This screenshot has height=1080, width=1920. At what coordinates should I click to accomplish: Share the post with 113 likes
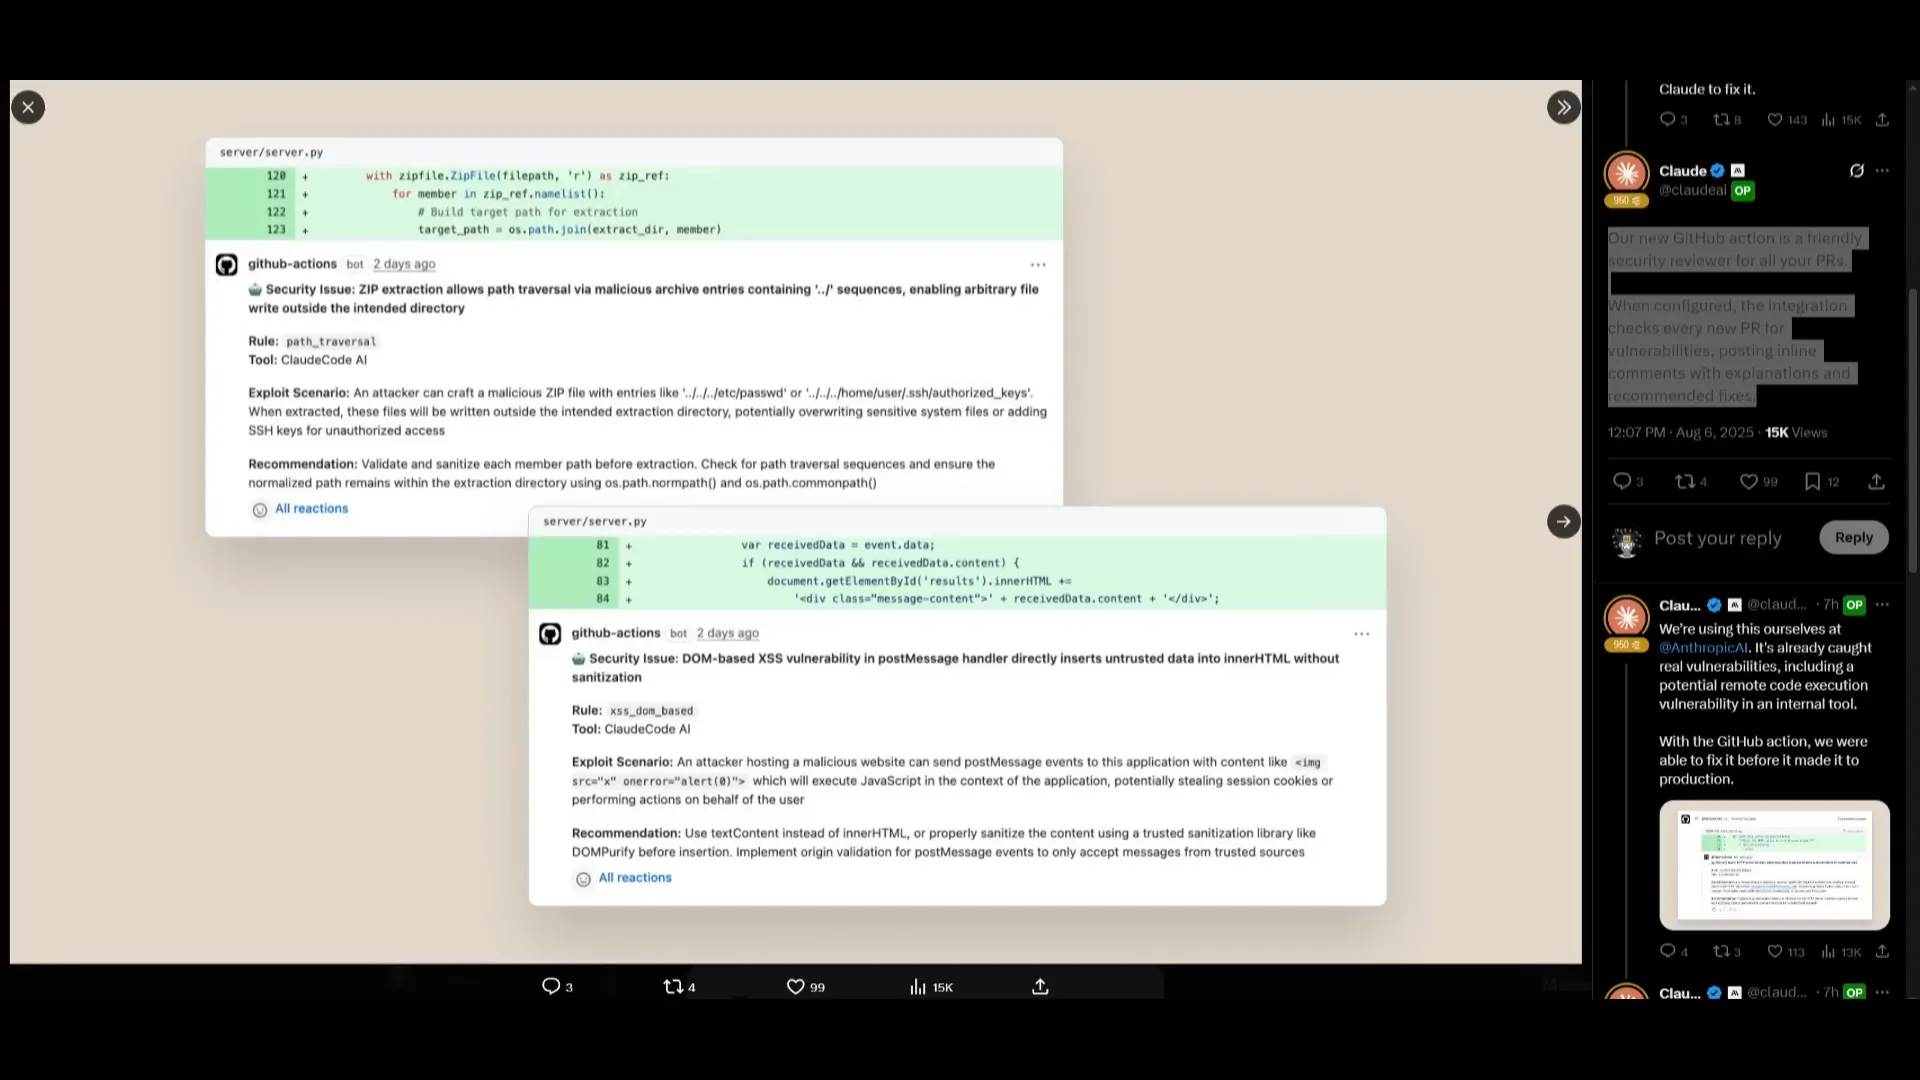tap(1882, 951)
